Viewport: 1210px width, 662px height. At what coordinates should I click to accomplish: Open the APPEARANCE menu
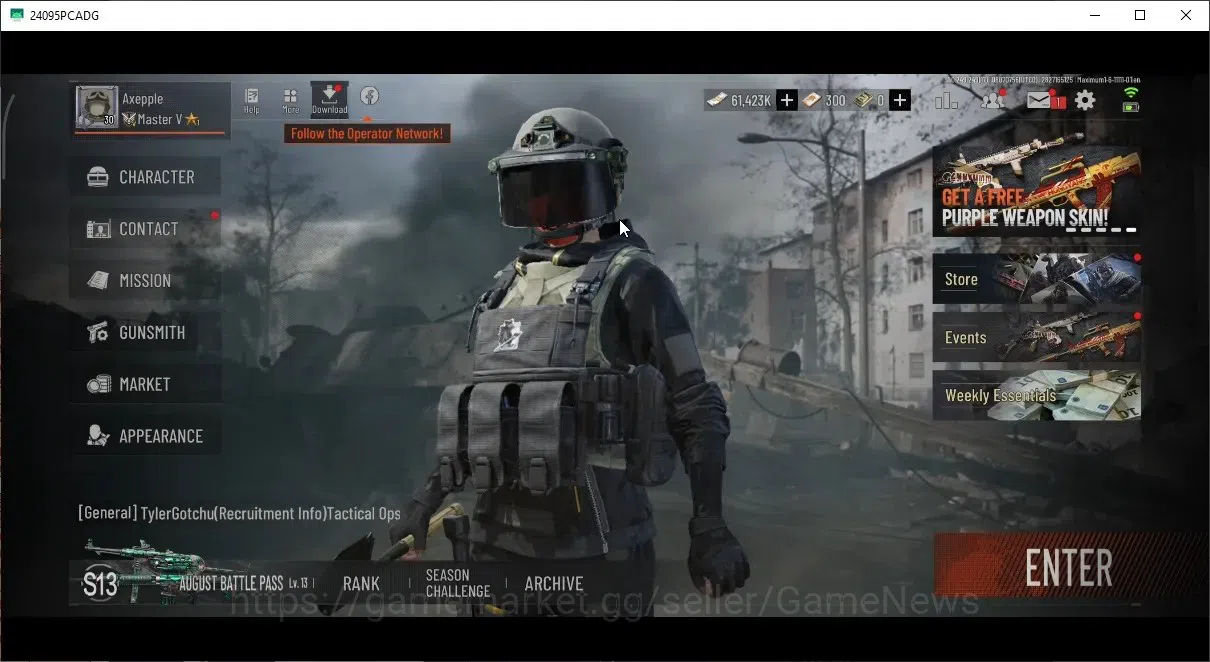[x=145, y=436]
